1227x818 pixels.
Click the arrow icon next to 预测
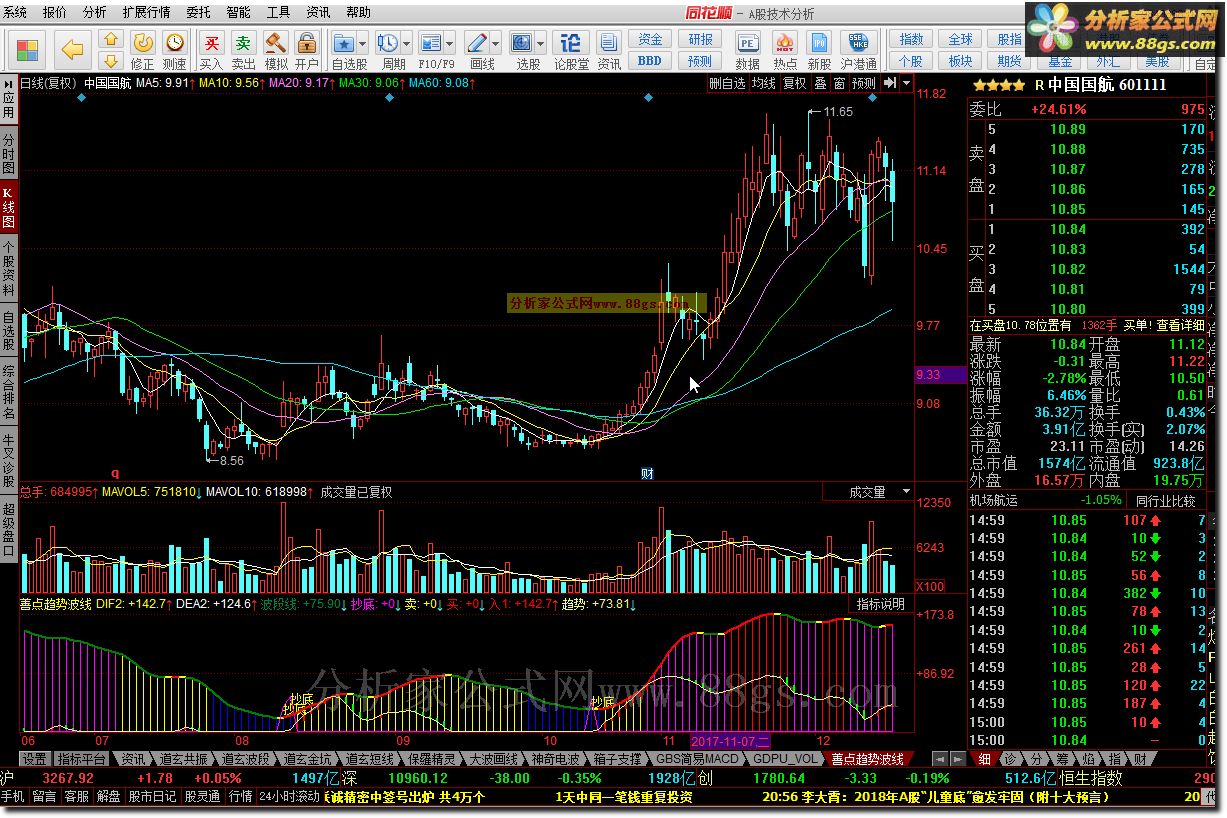[x=889, y=84]
